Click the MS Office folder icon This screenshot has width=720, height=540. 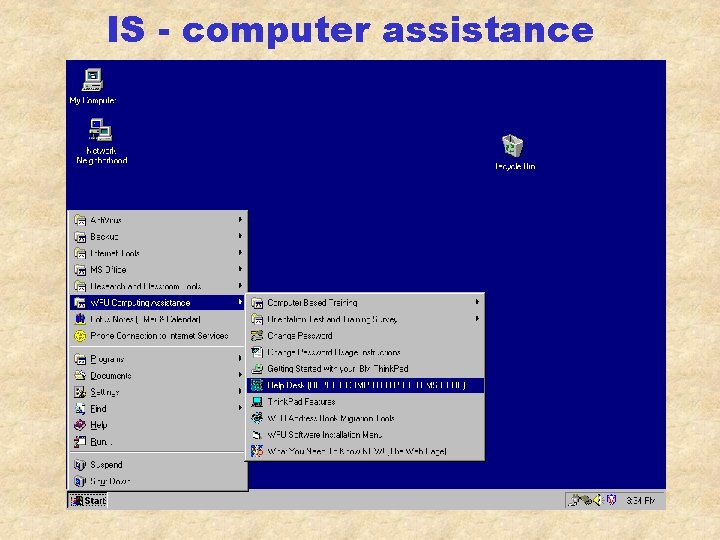coord(80,270)
